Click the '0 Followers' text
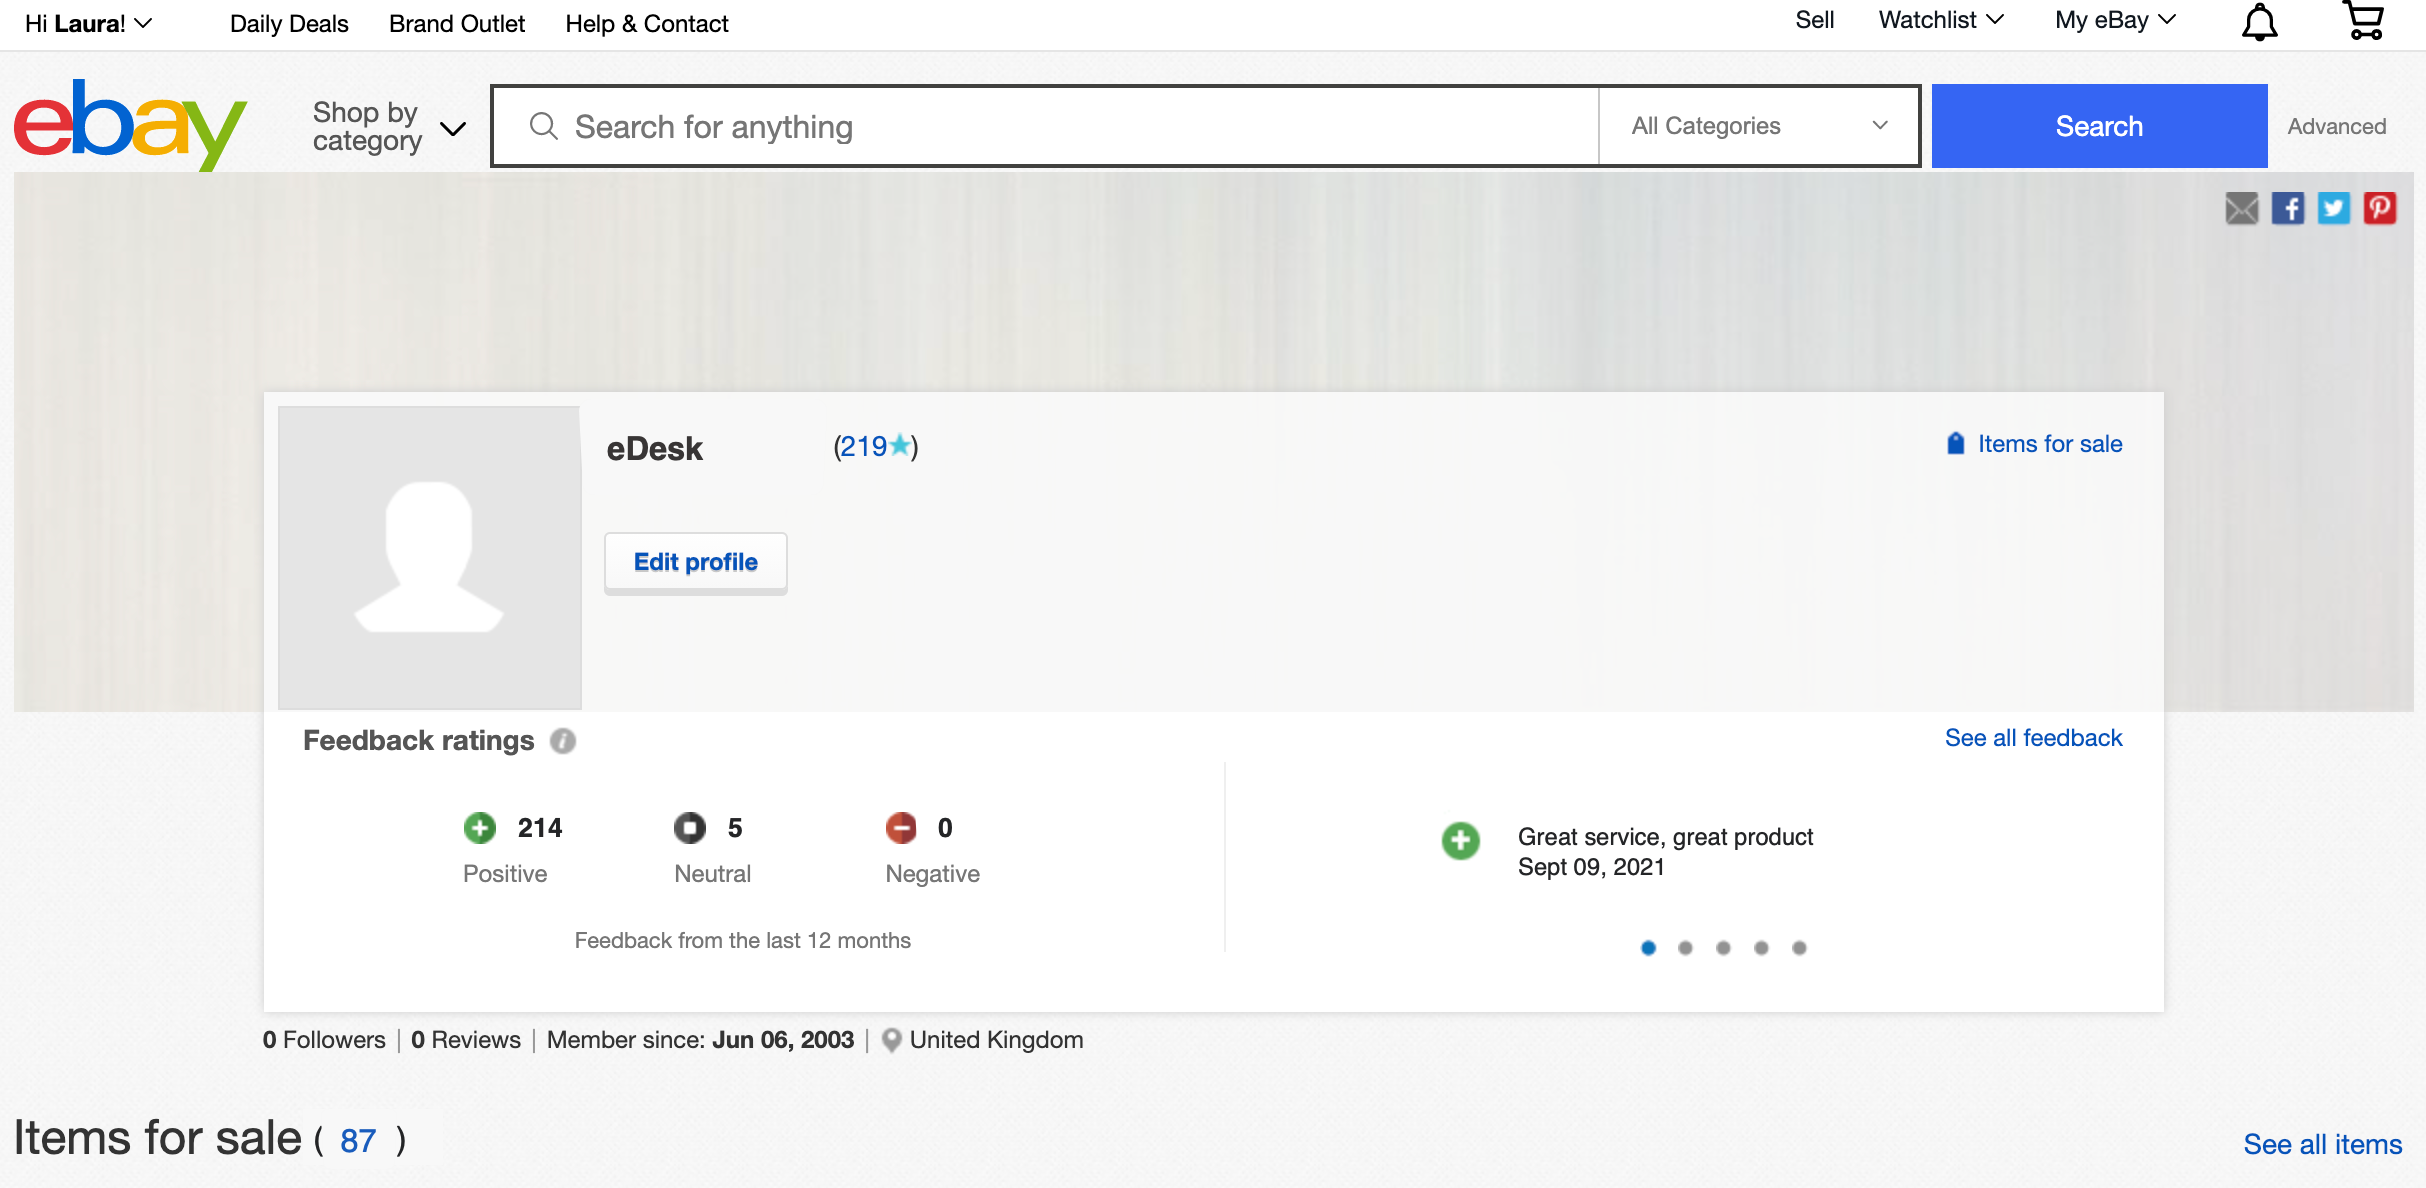The image size is (2426, 1188). (x=323, y=1040)
